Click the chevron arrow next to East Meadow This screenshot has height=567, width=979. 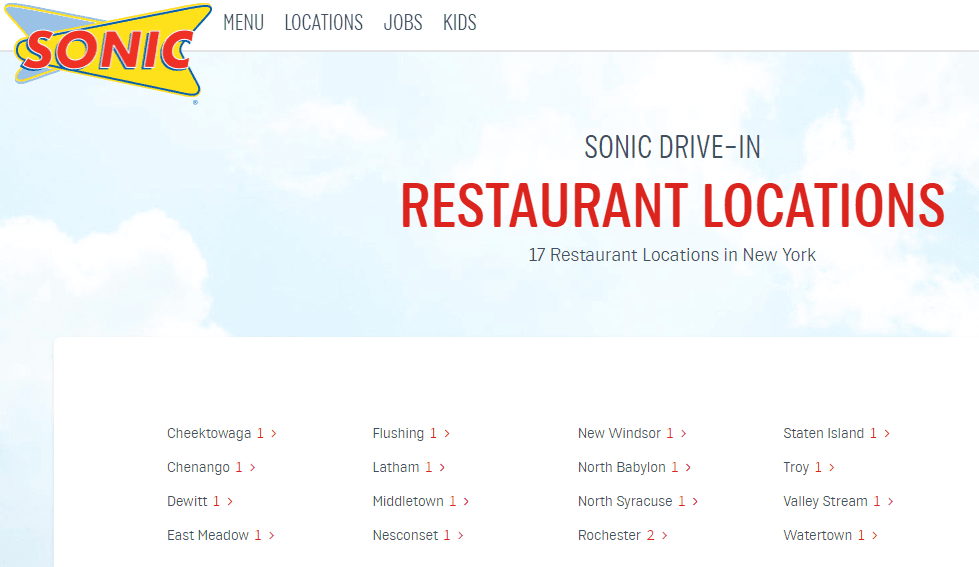tap(272, 535)
